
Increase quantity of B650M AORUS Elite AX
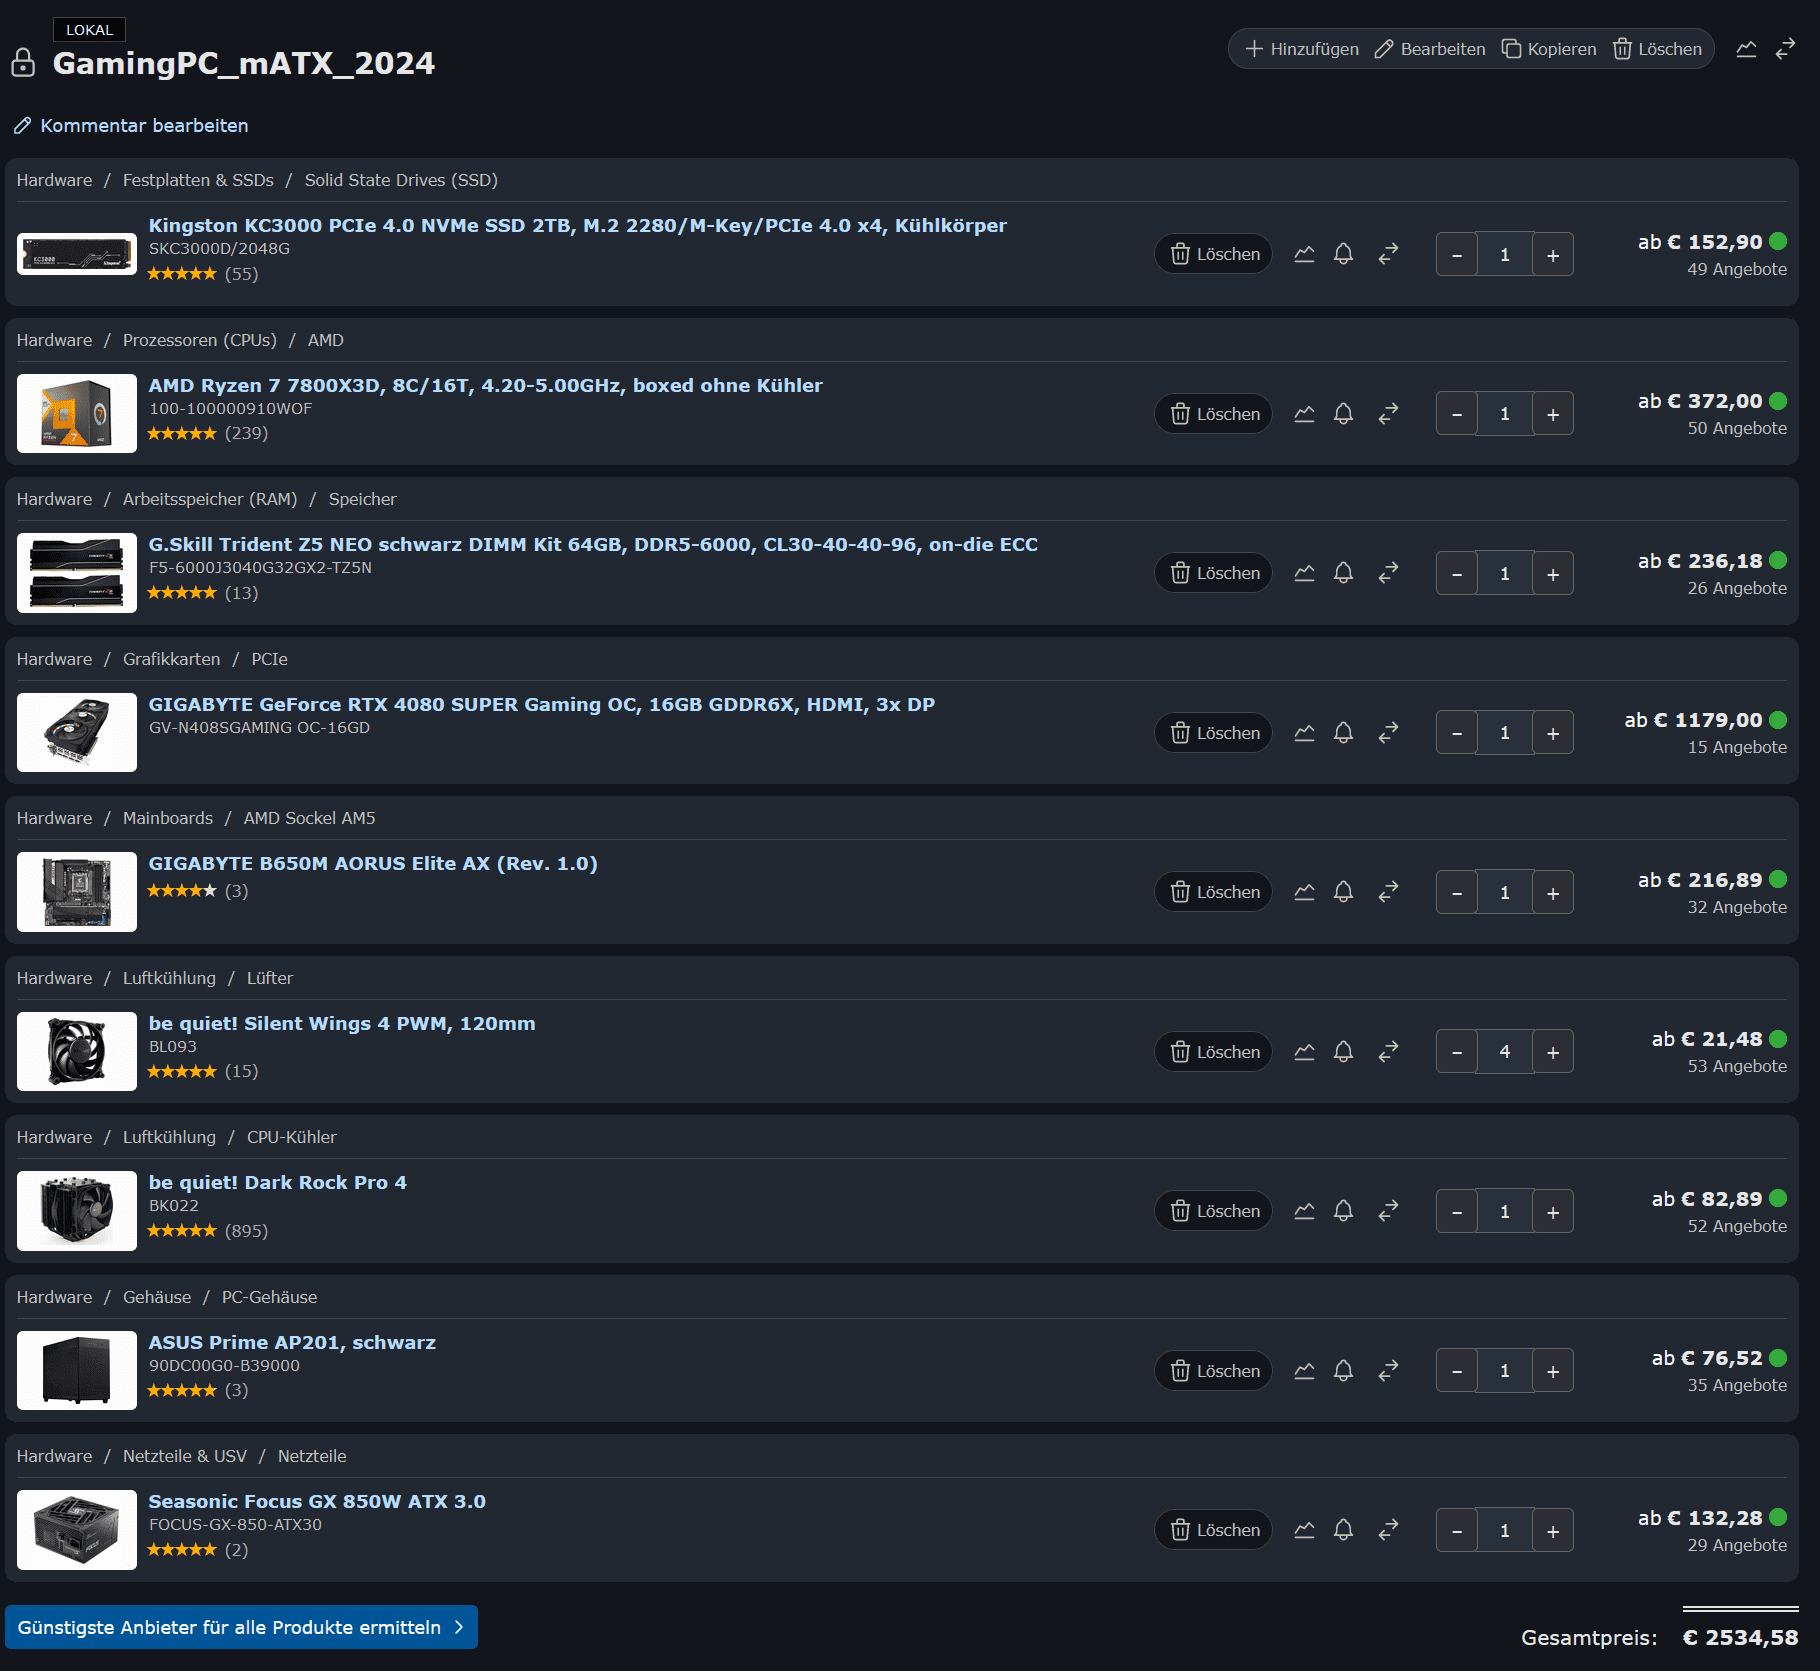tap(1553, 893)
